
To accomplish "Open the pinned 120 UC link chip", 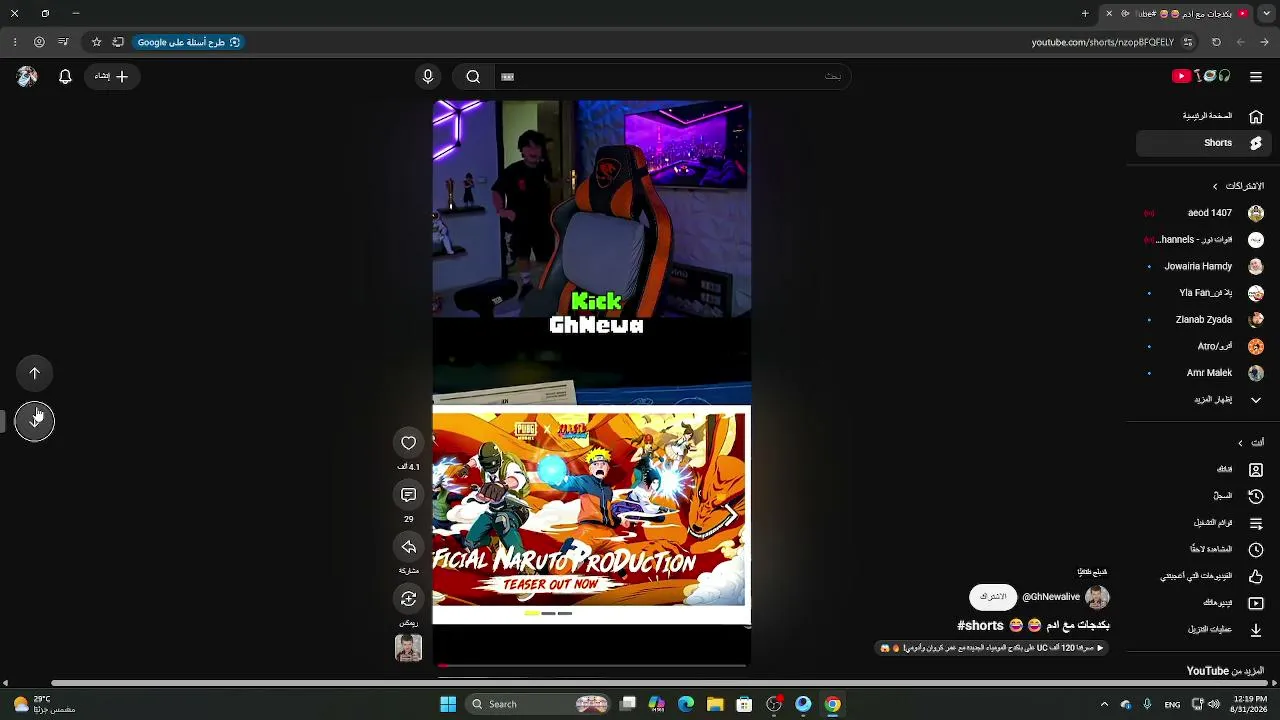I will 993,648.
